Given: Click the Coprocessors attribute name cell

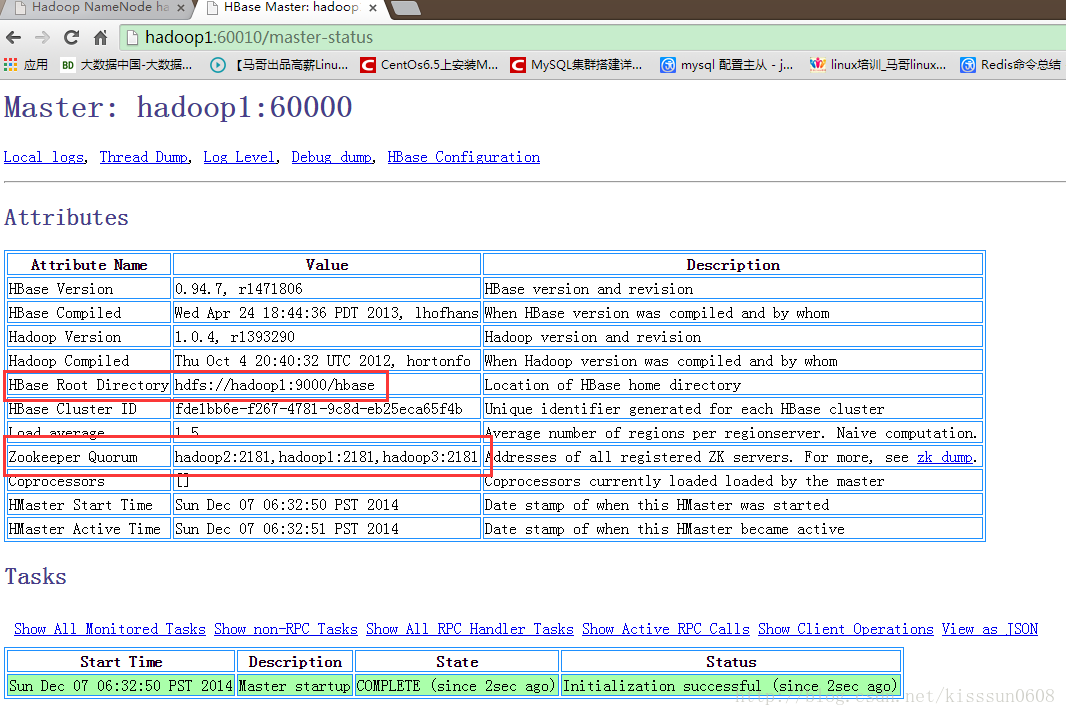Looking at the screenshot, I should click(x=89, y=481).
